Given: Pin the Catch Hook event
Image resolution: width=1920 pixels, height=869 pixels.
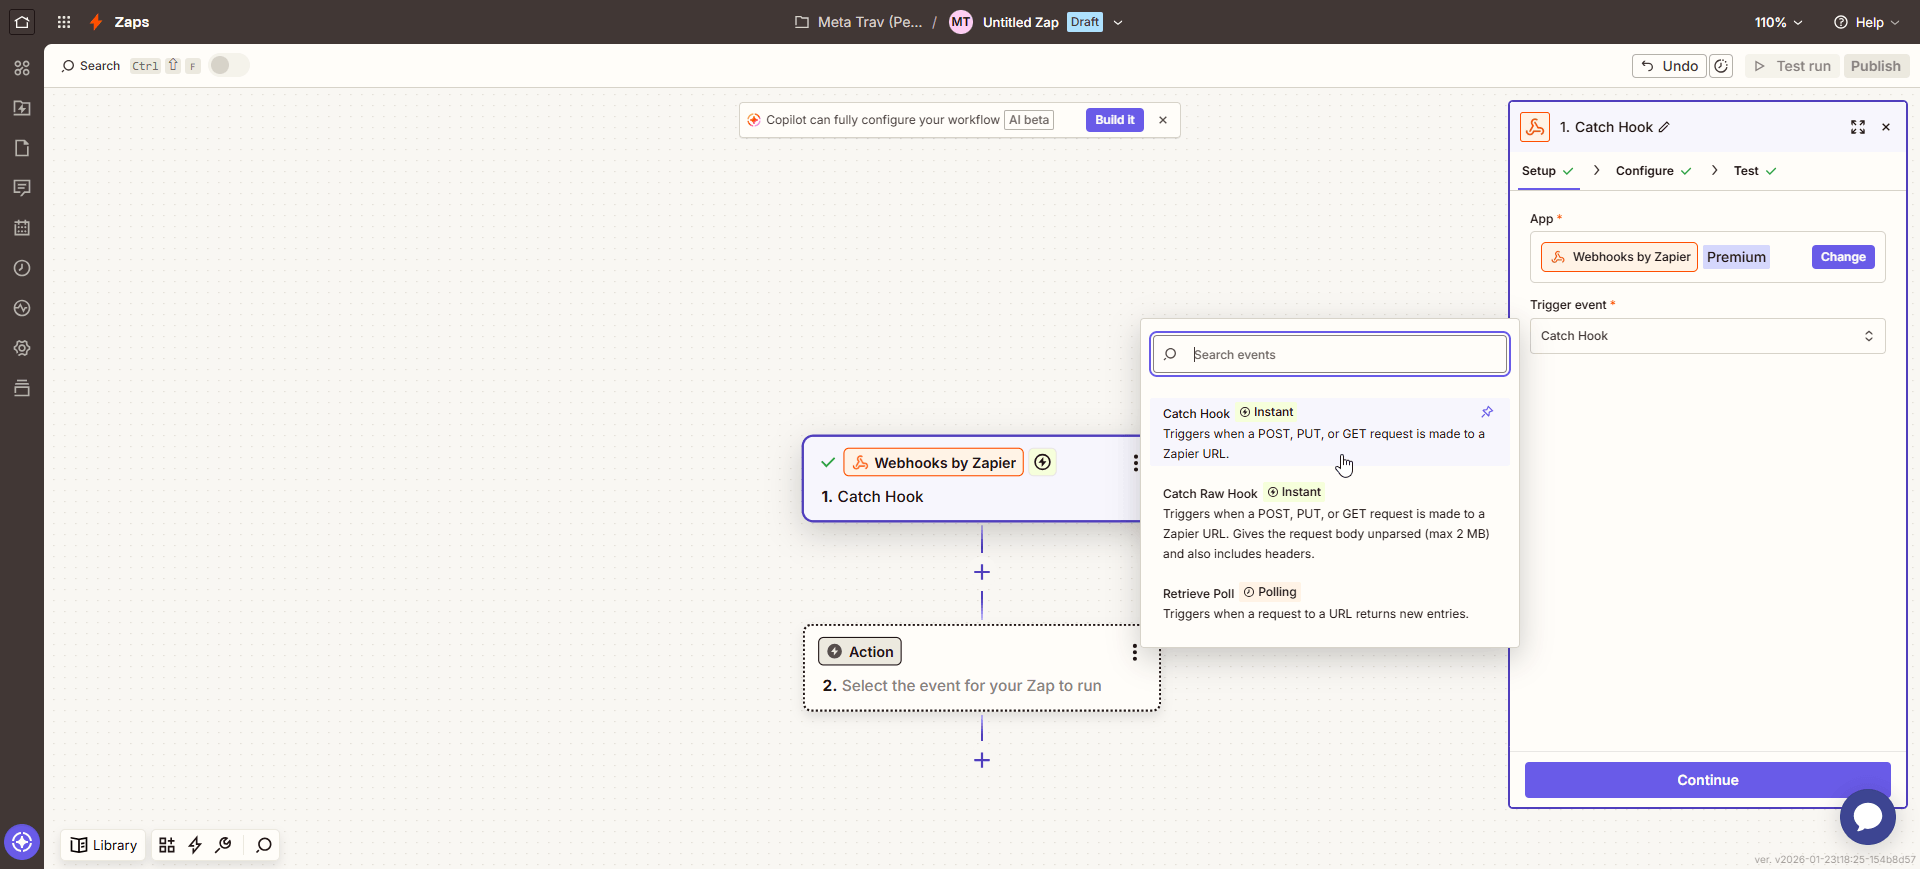Looking at the screenshot, I should tap(1487, 412).
